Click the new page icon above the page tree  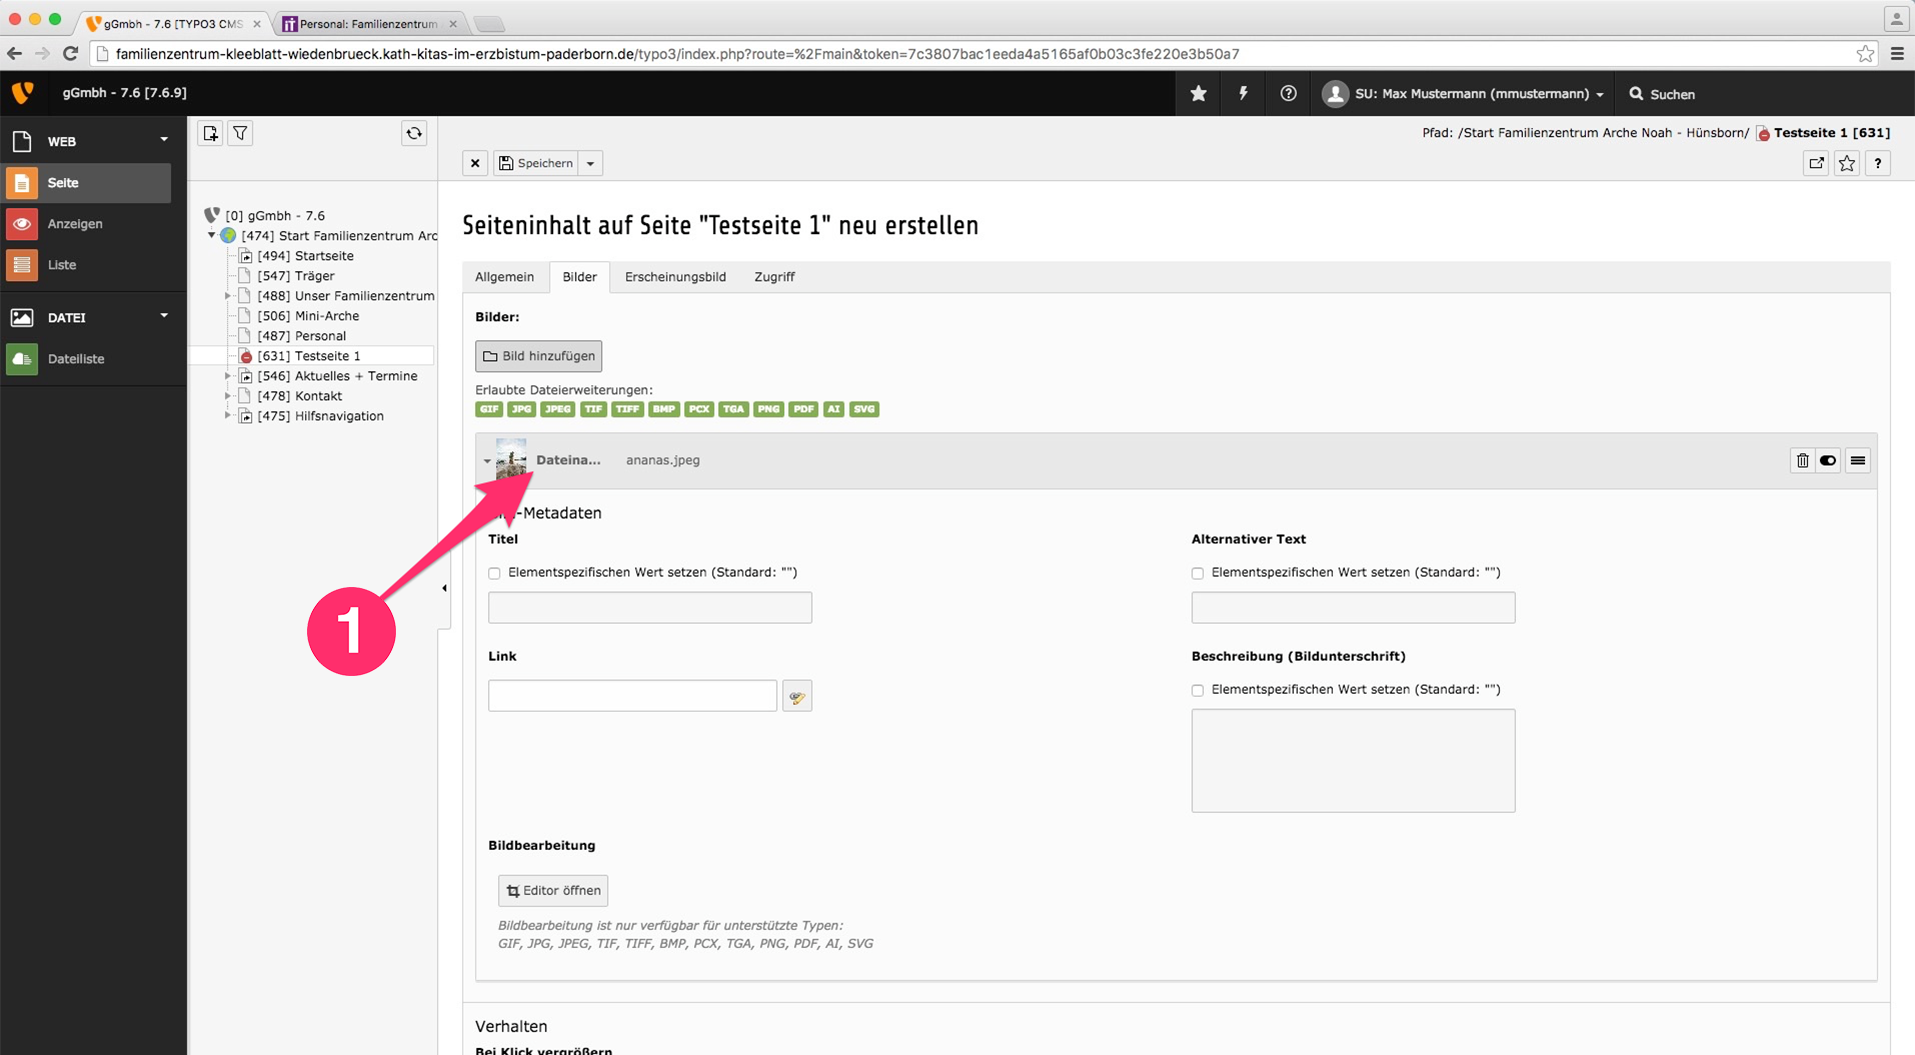click(210, 133)
